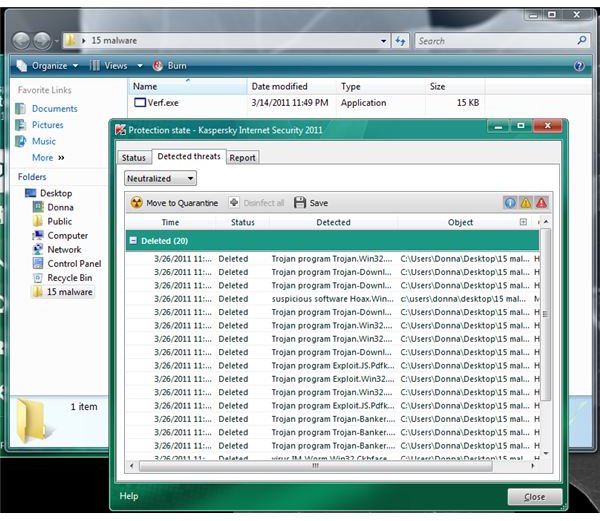This screenshot has height=521, width=600.
Task: Sort files by Size column
Action: [x=455, y=86]
